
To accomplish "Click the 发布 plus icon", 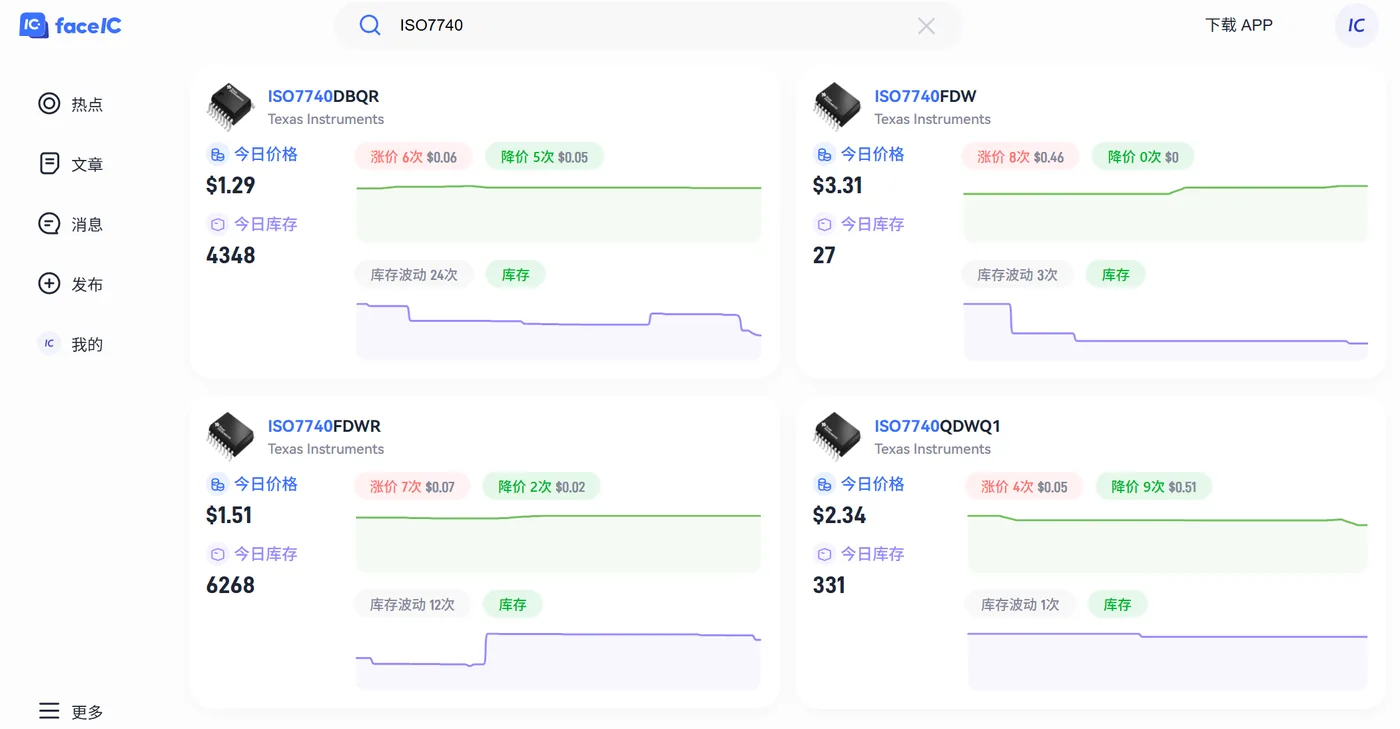I will tap(49, 283).
